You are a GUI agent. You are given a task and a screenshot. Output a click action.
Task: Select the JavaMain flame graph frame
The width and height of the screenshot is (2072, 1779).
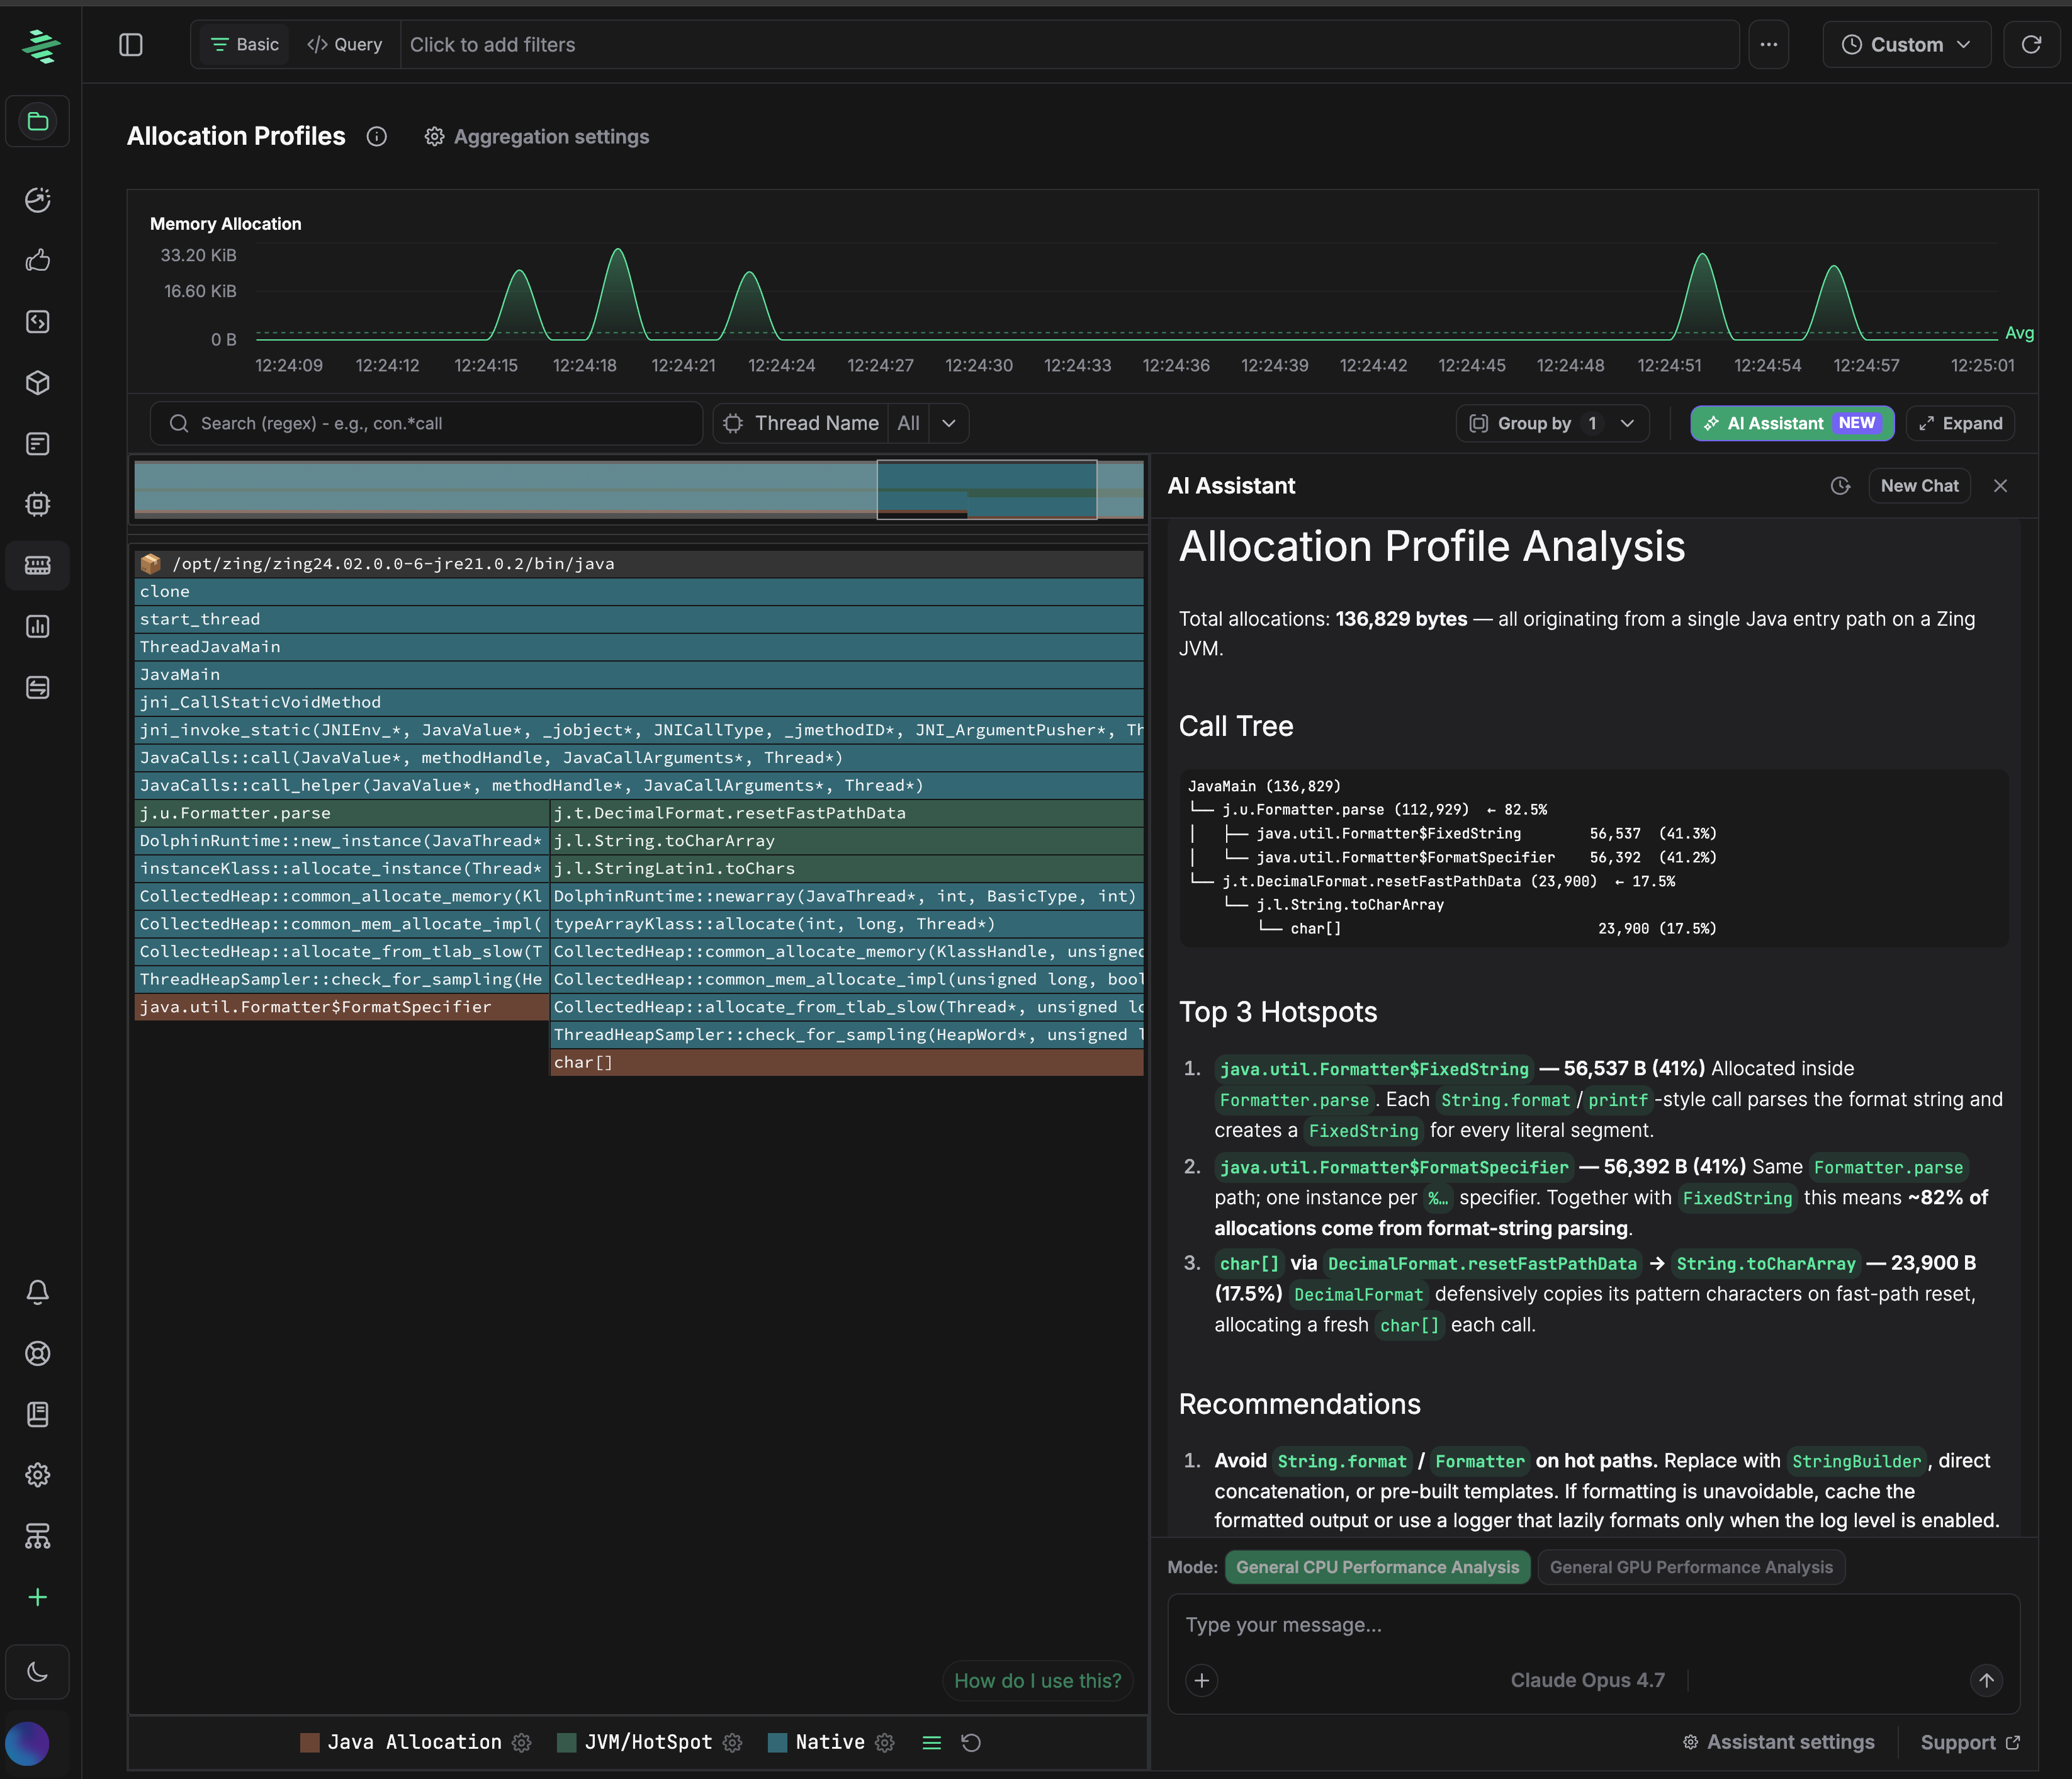(x=639, y=675)
